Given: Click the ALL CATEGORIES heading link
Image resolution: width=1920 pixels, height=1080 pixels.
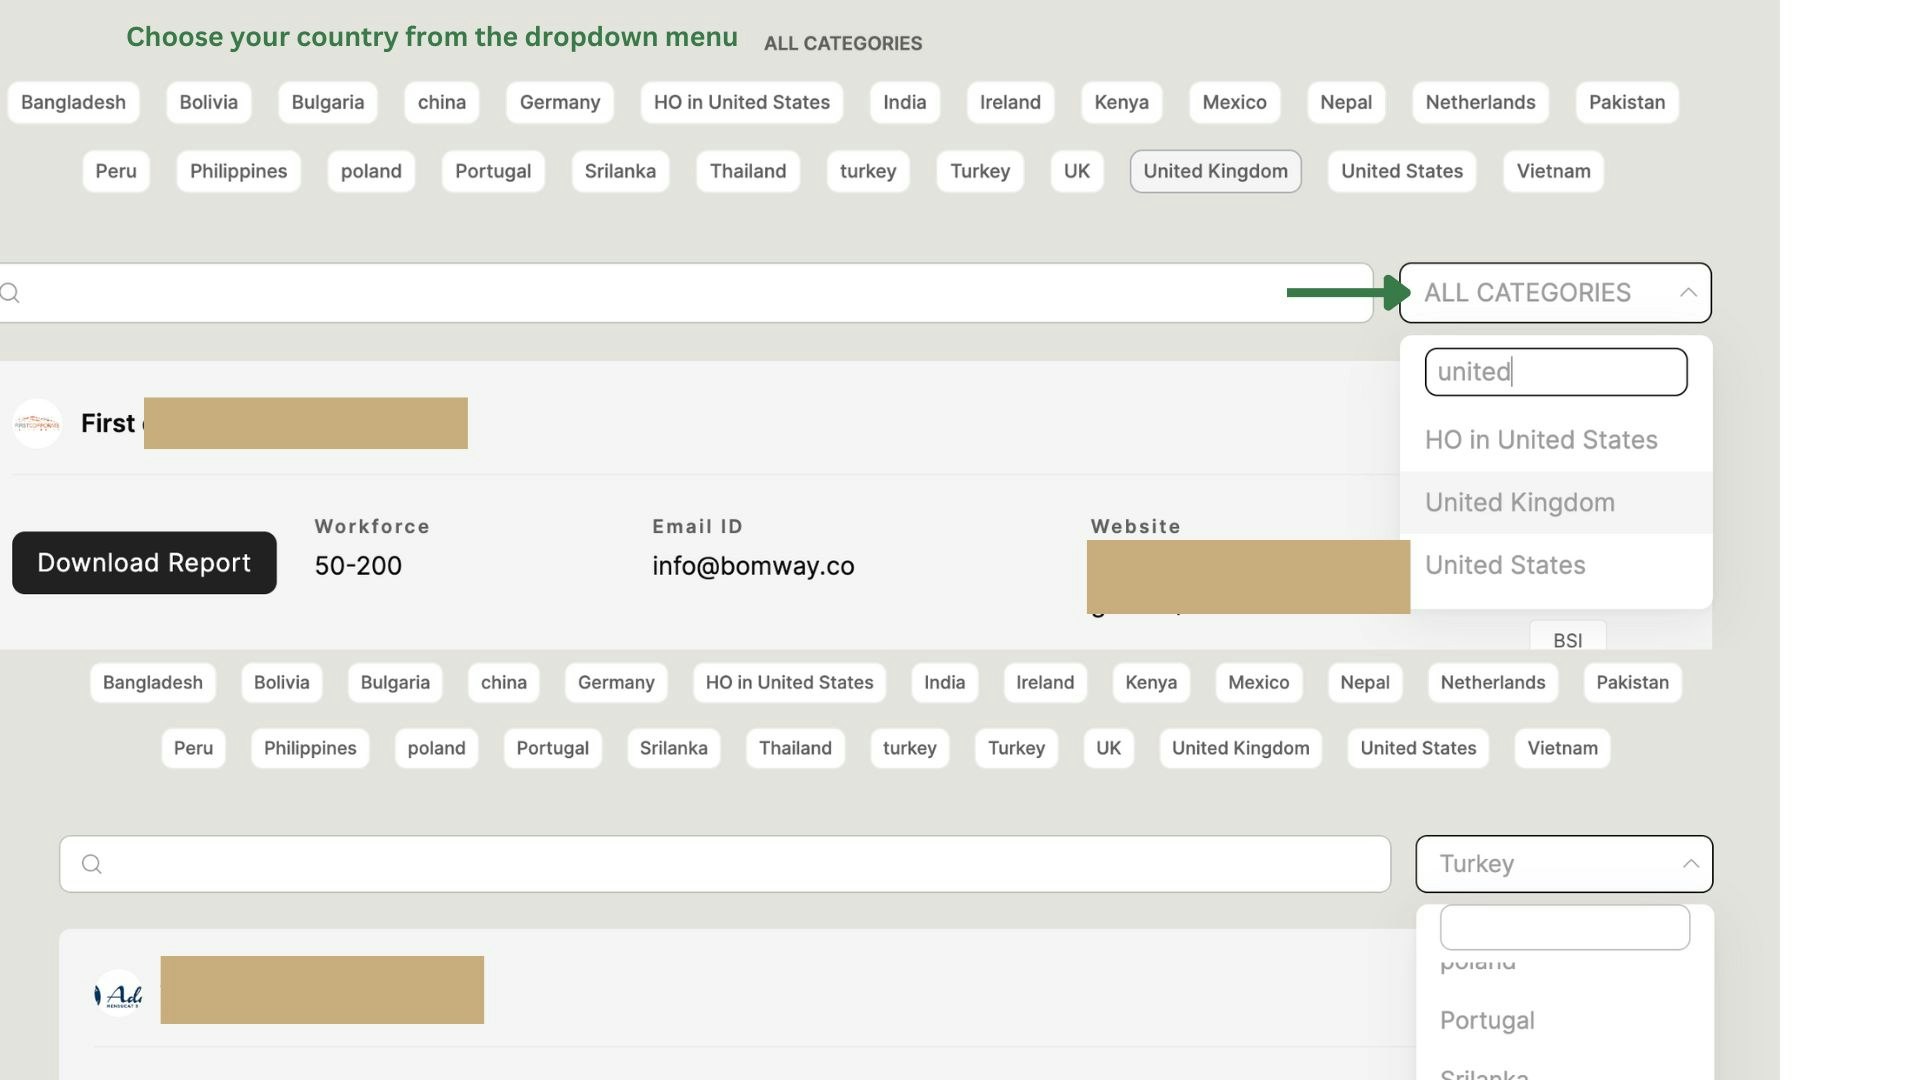Looking at the screenshot, I should [x=842, y=44].
